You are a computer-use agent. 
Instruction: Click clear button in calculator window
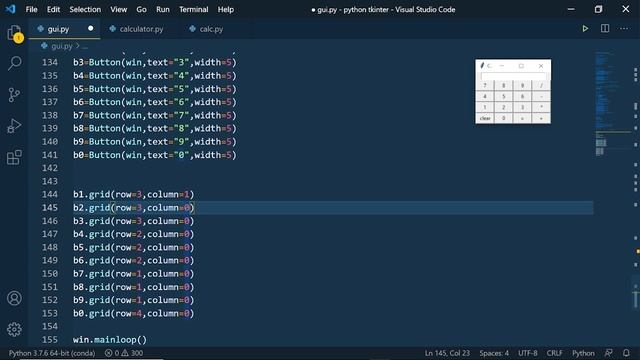tap(485, 118)
